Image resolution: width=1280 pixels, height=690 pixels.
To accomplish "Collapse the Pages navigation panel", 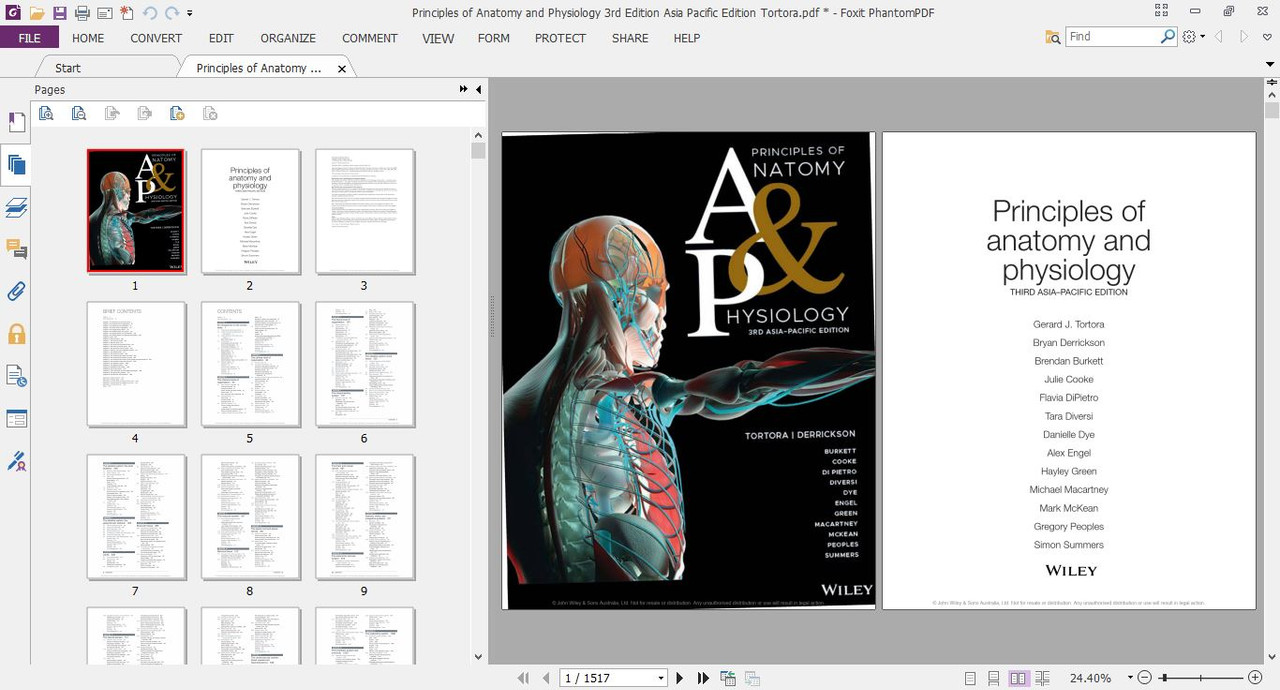I will pyautogui.click(x=478, y=89).
